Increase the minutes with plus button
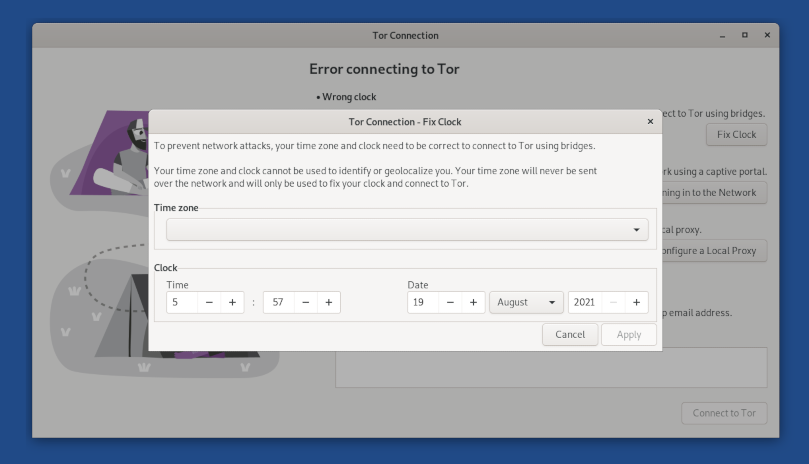The image size is (809, 464). (328, 302)
